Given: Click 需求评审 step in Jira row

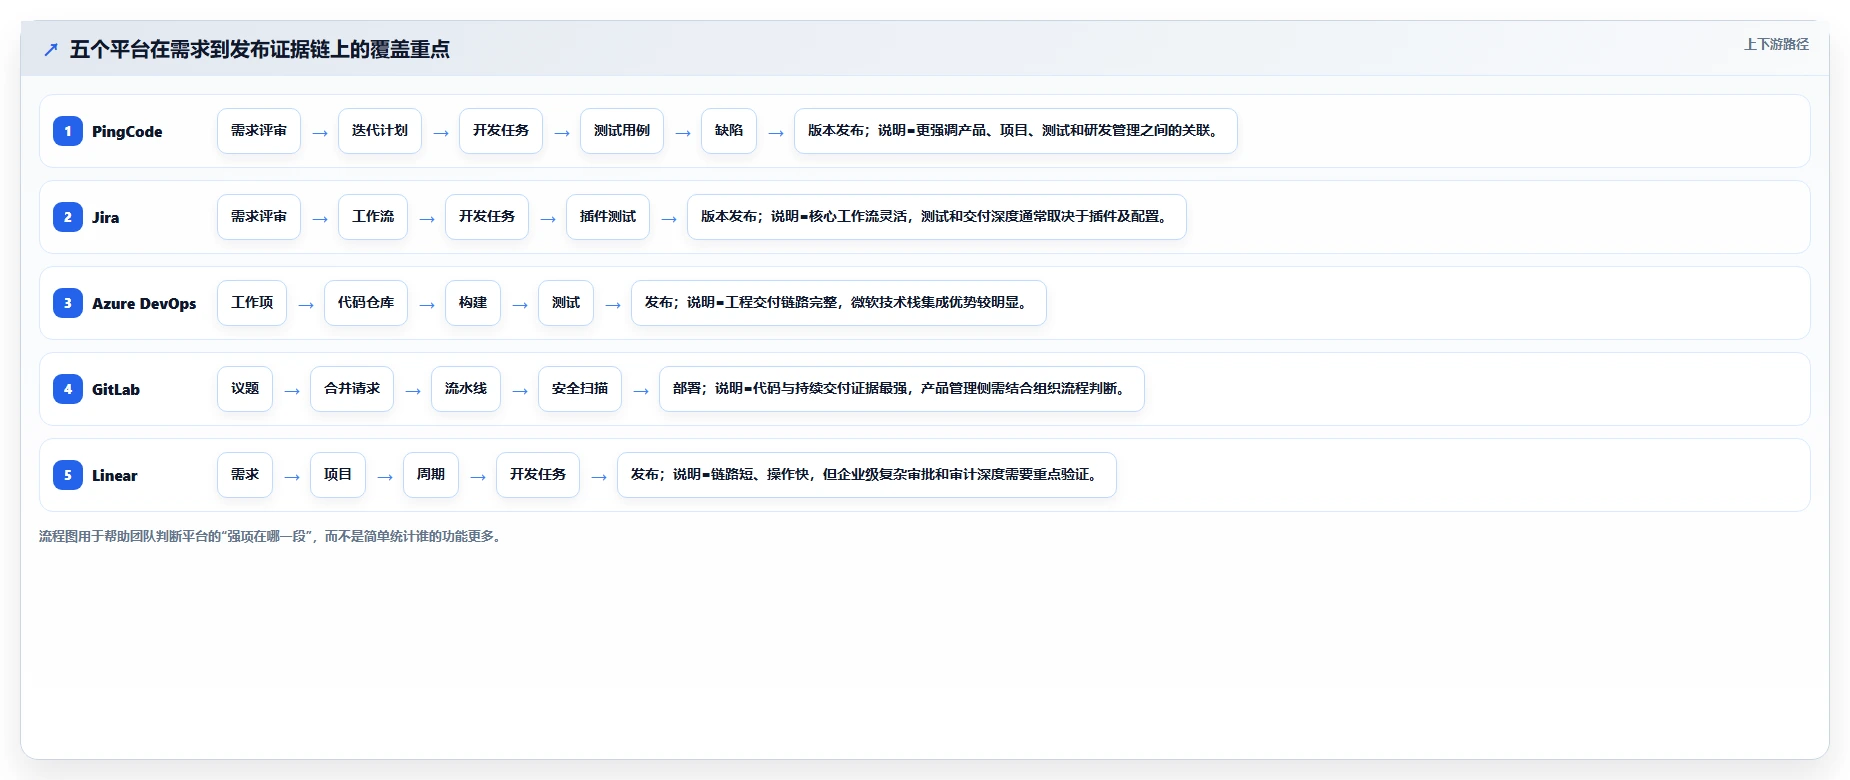Looking at the screenshot, I should (259, 217).
